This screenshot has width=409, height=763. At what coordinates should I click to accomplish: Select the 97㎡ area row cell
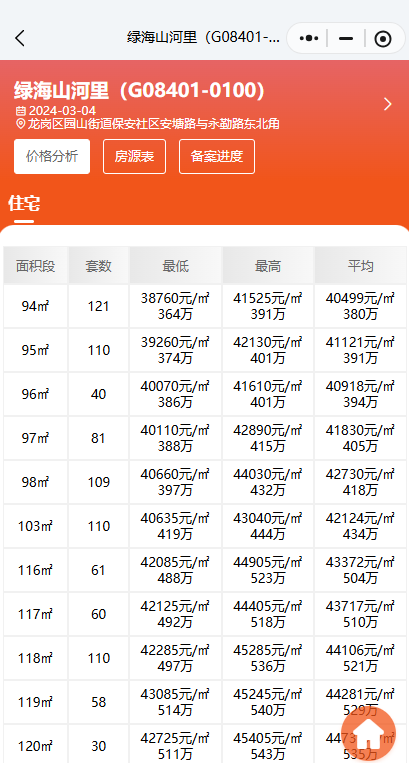(36, 438)
